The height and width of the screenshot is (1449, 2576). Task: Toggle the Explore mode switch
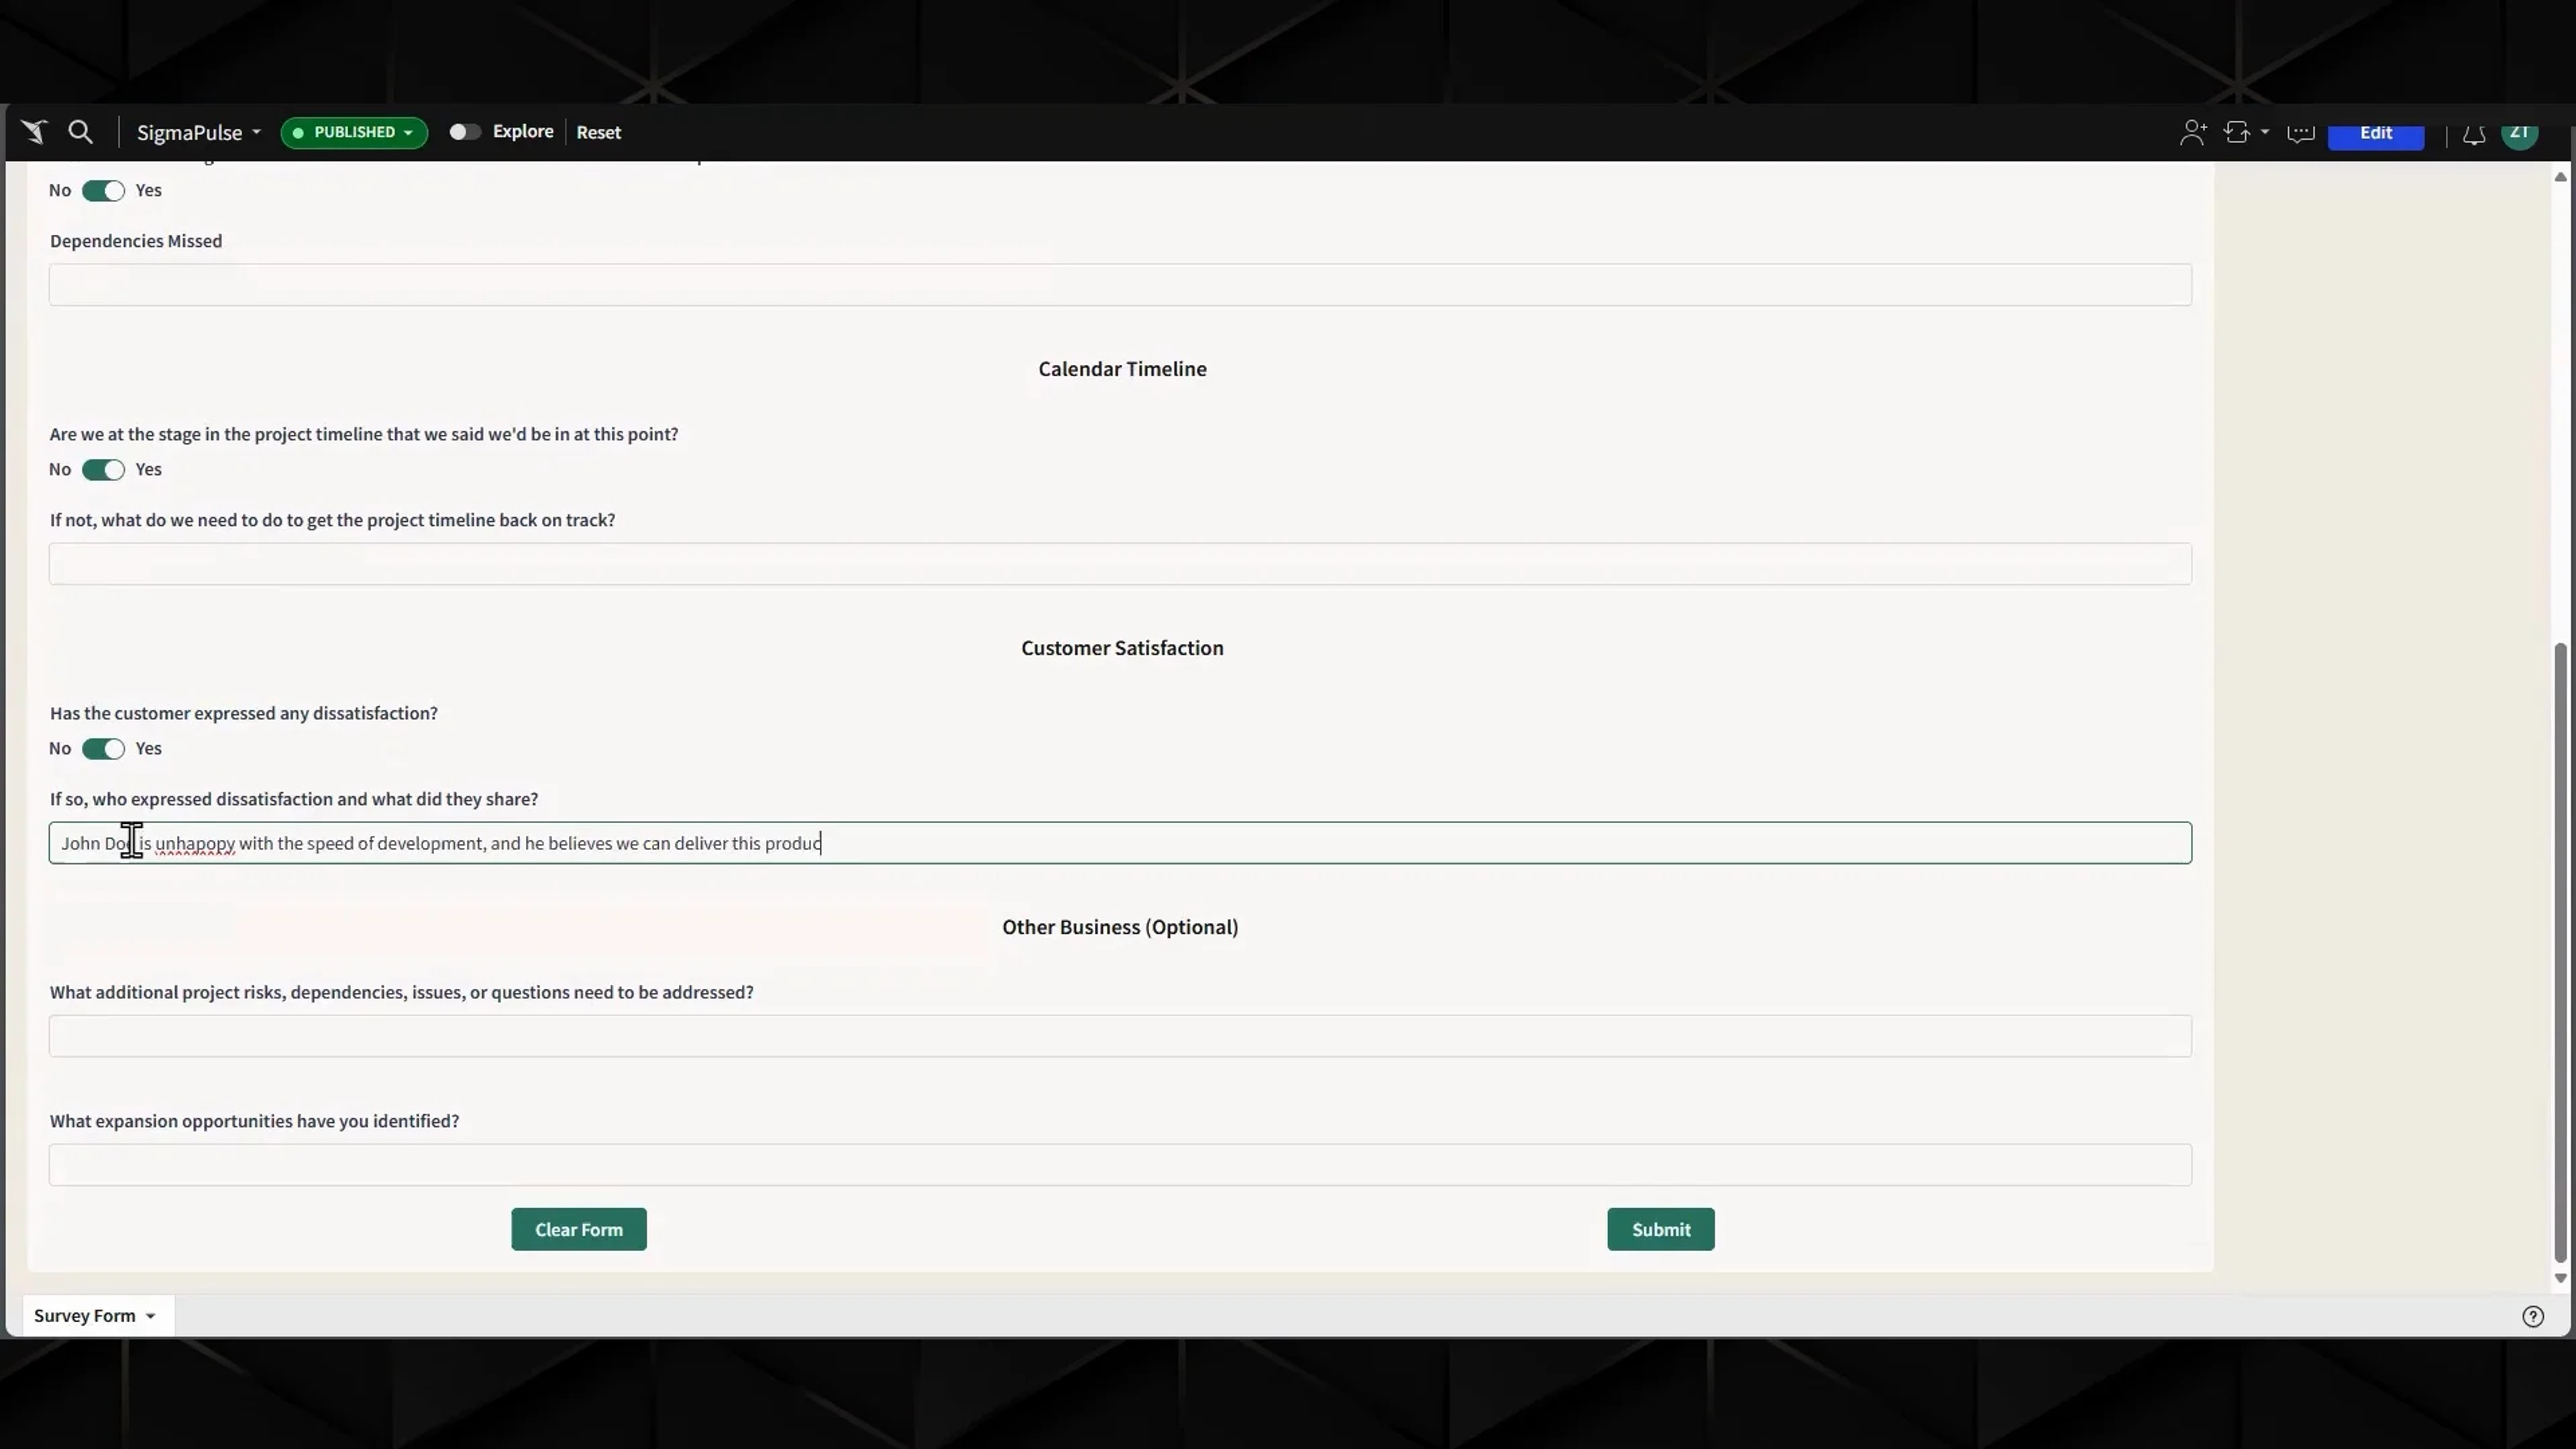464,132
